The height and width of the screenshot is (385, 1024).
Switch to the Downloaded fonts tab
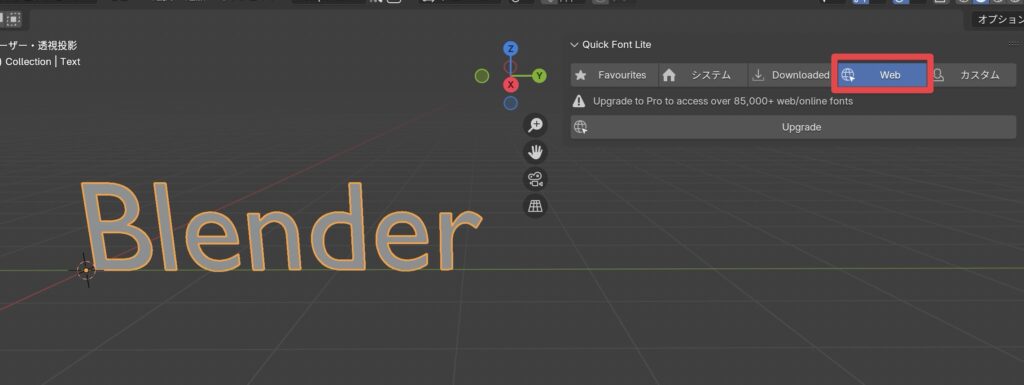790,75
